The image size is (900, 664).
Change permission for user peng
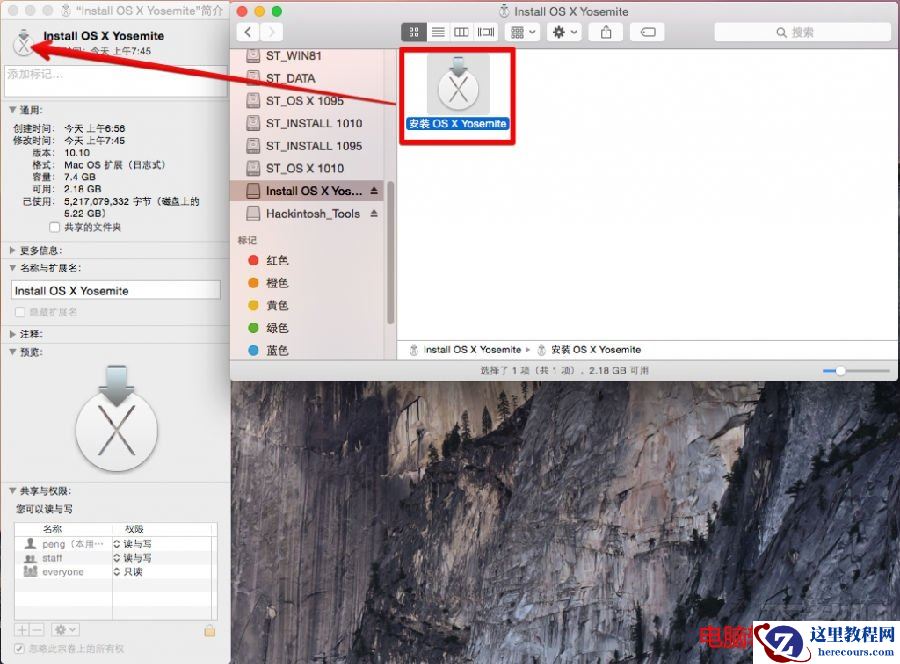pyautogui.click(x=133, y=543)
